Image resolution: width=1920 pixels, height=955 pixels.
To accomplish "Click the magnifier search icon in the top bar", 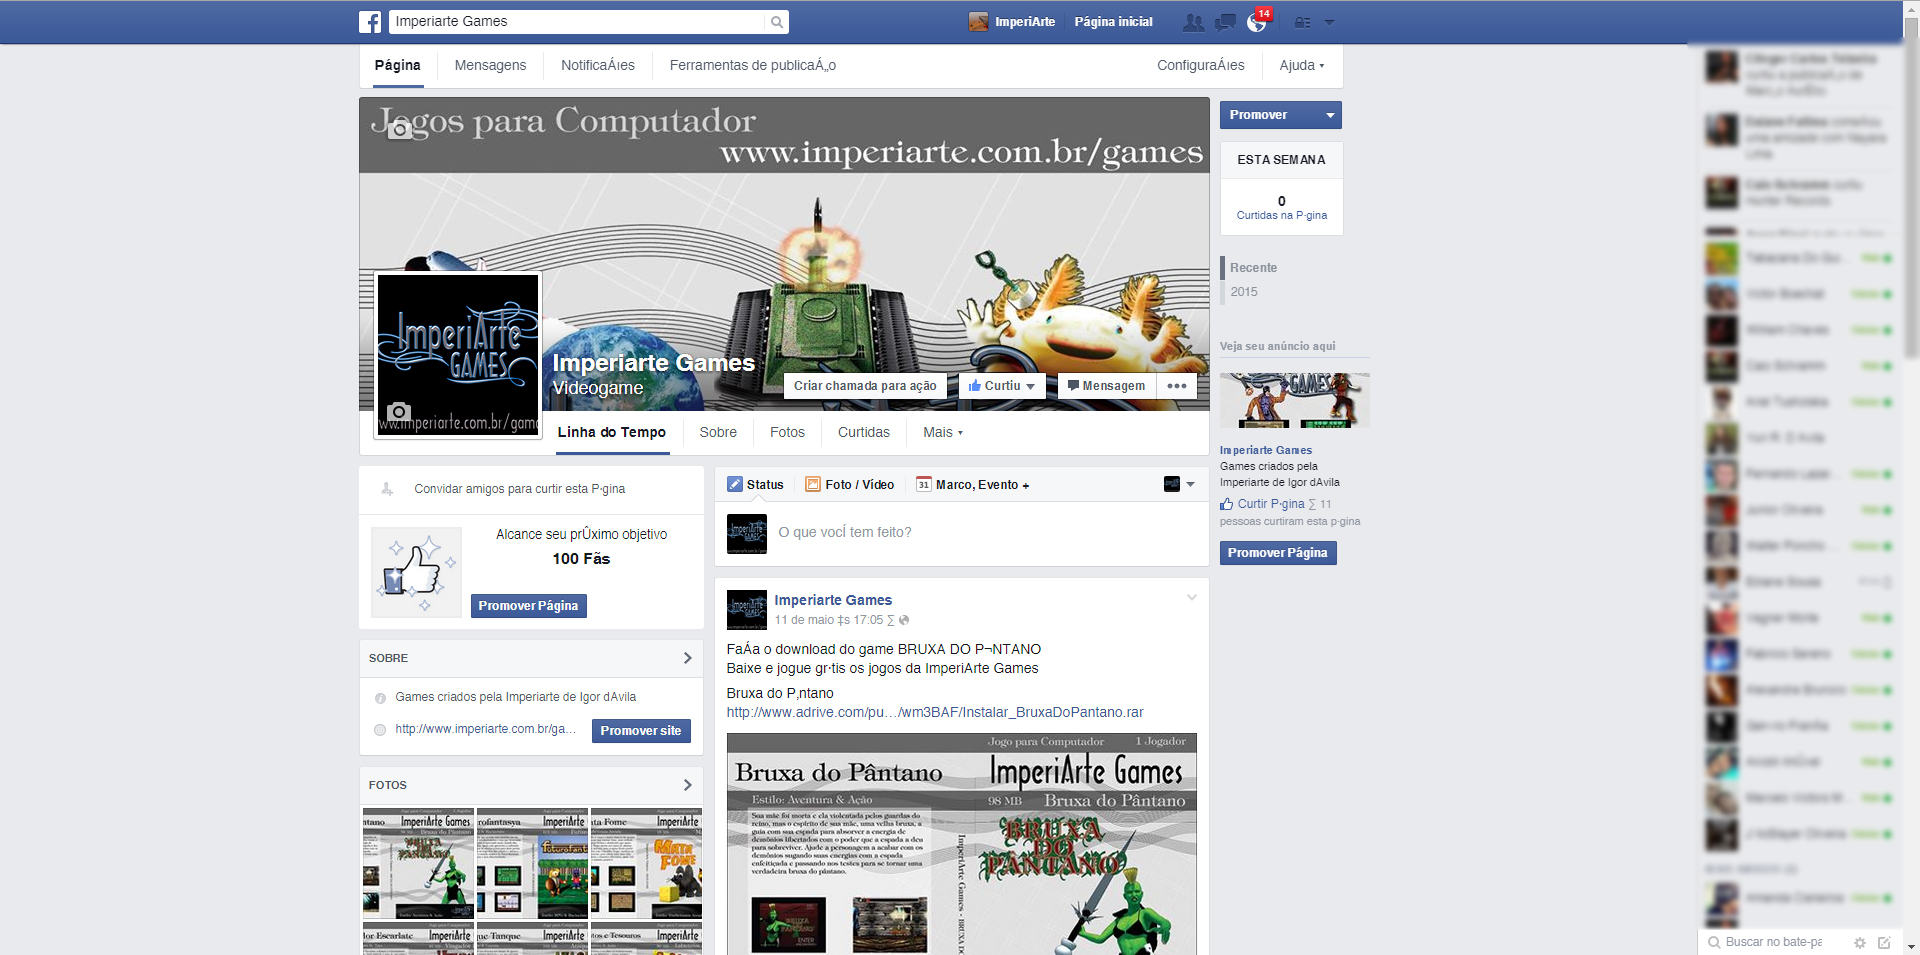I will (x=777, y=22).
